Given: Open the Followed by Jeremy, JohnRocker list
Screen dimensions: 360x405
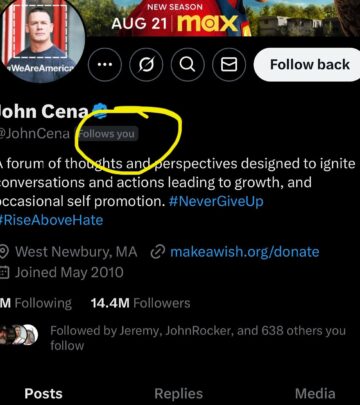Looking at the screenshot, I should pos(198,338).
